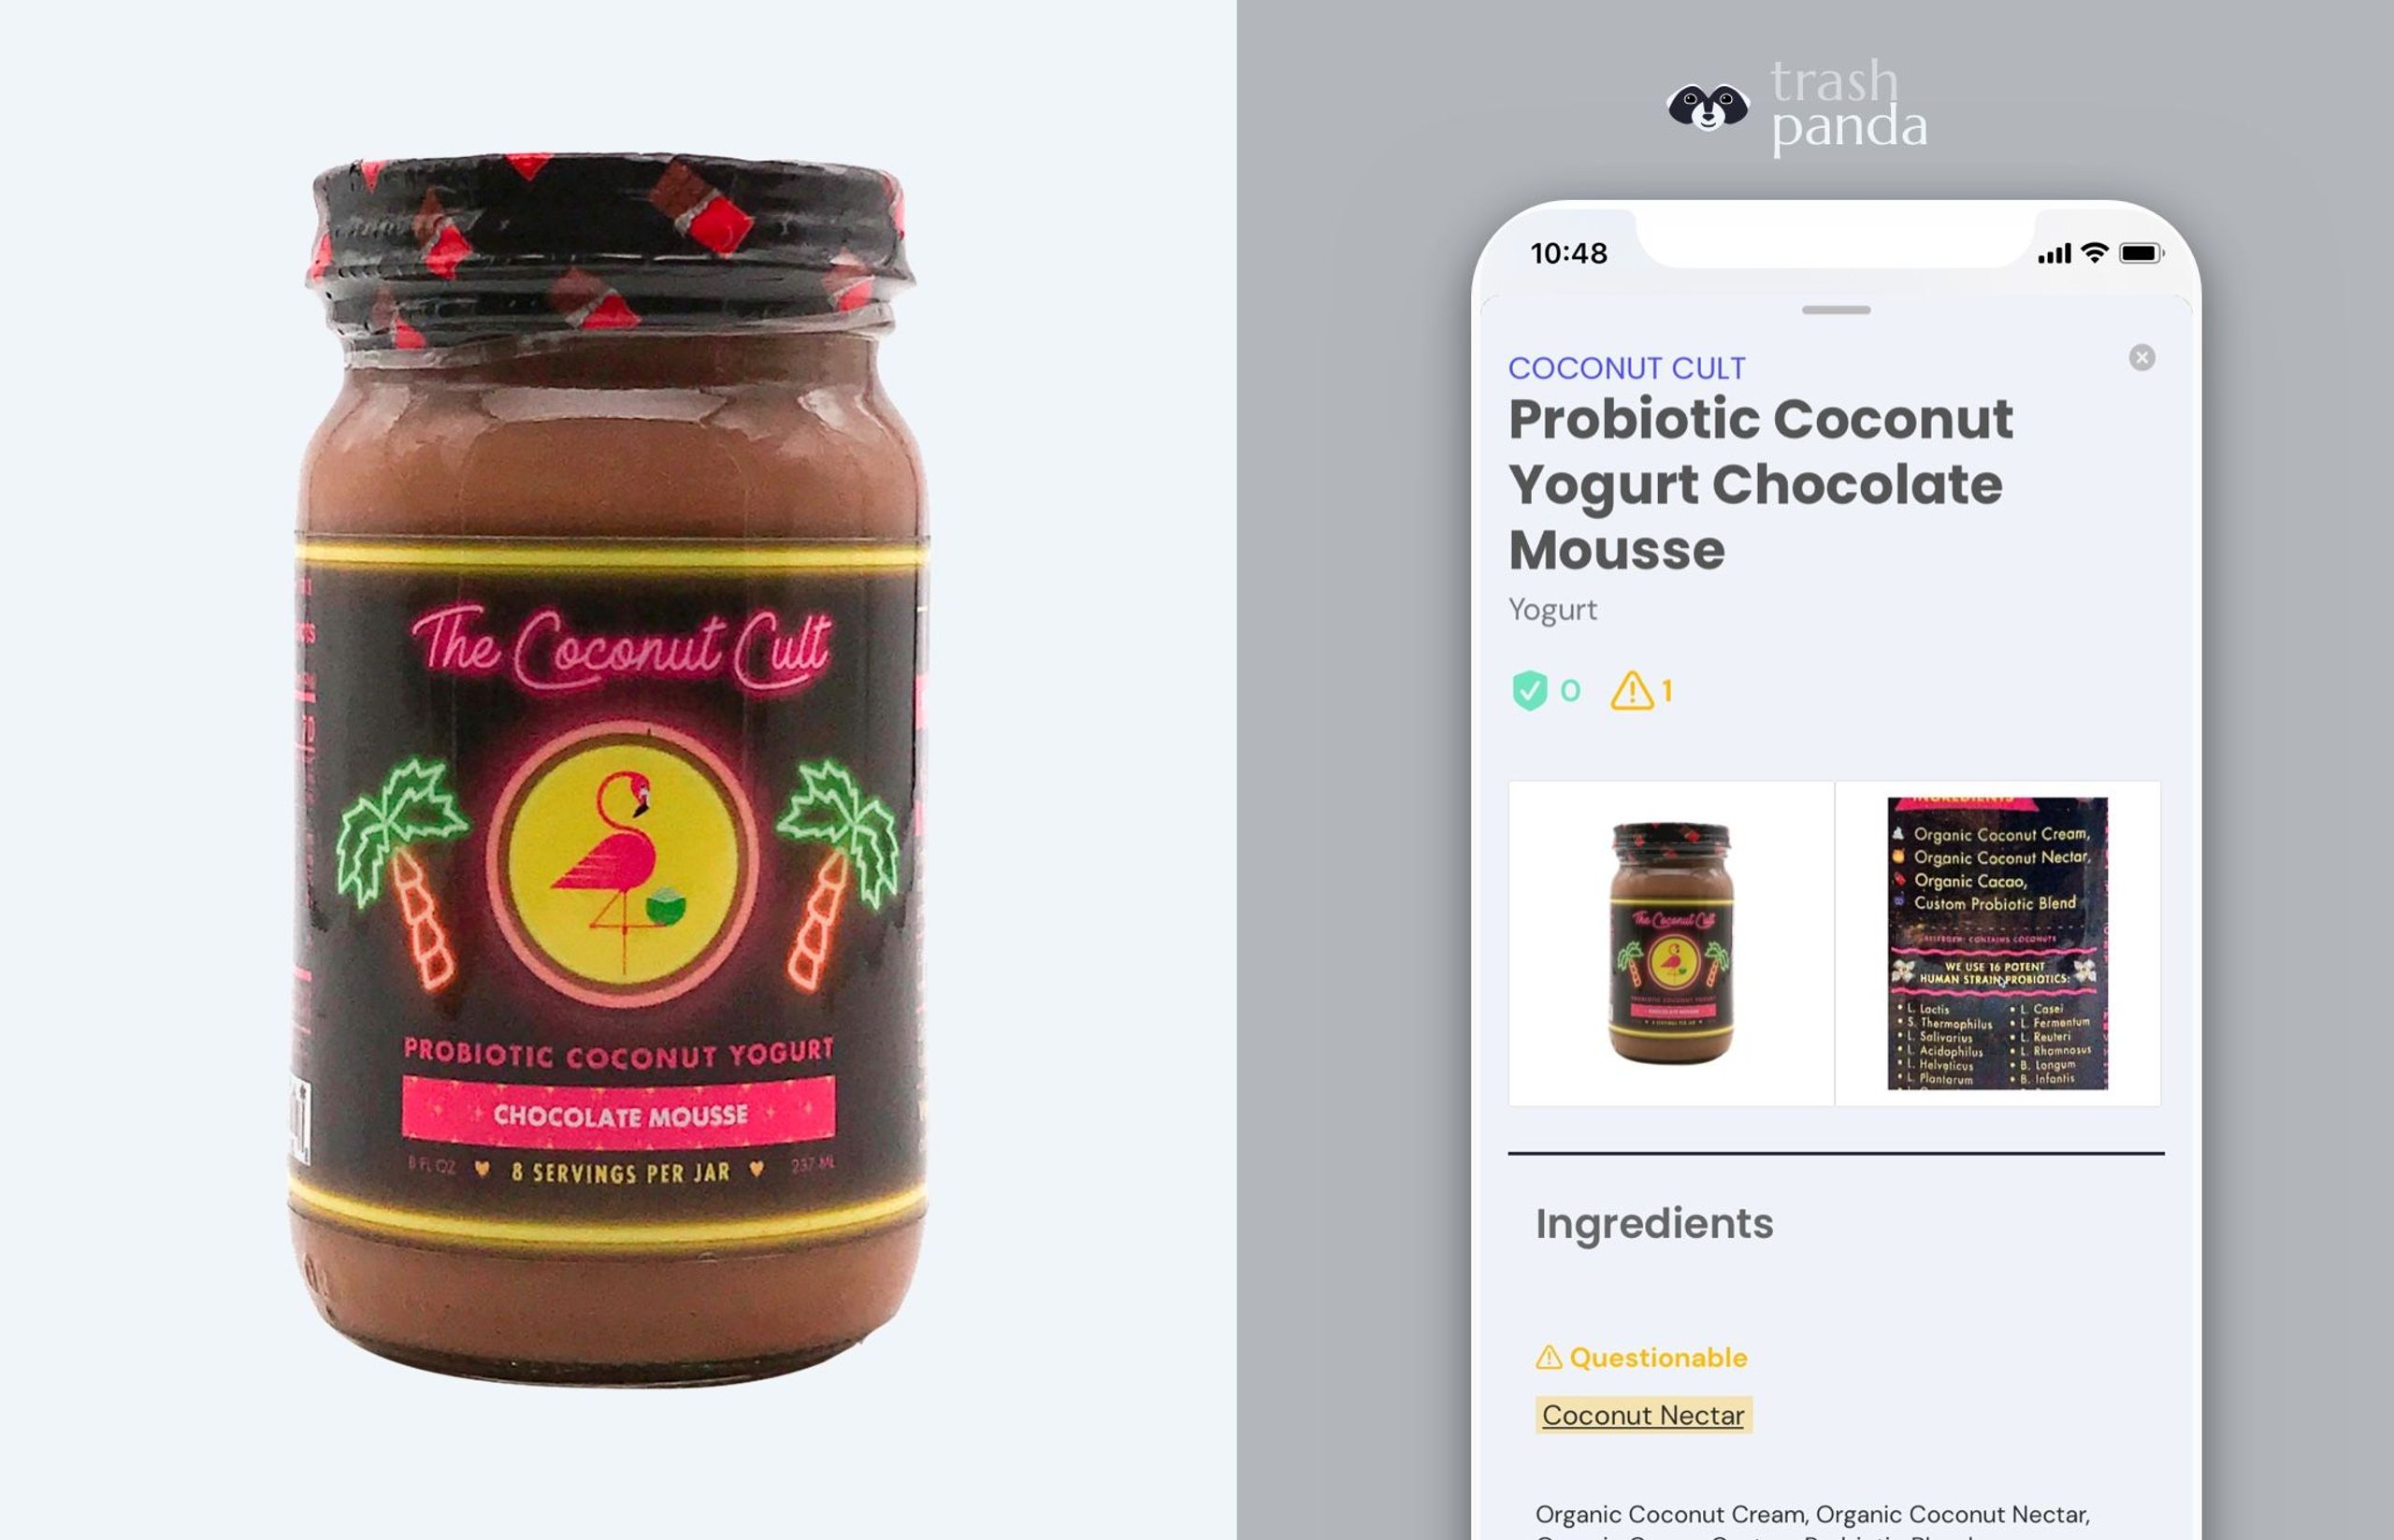Open the COCONUT CULT brand link

pyautogui.click(x=1626, y=368)
